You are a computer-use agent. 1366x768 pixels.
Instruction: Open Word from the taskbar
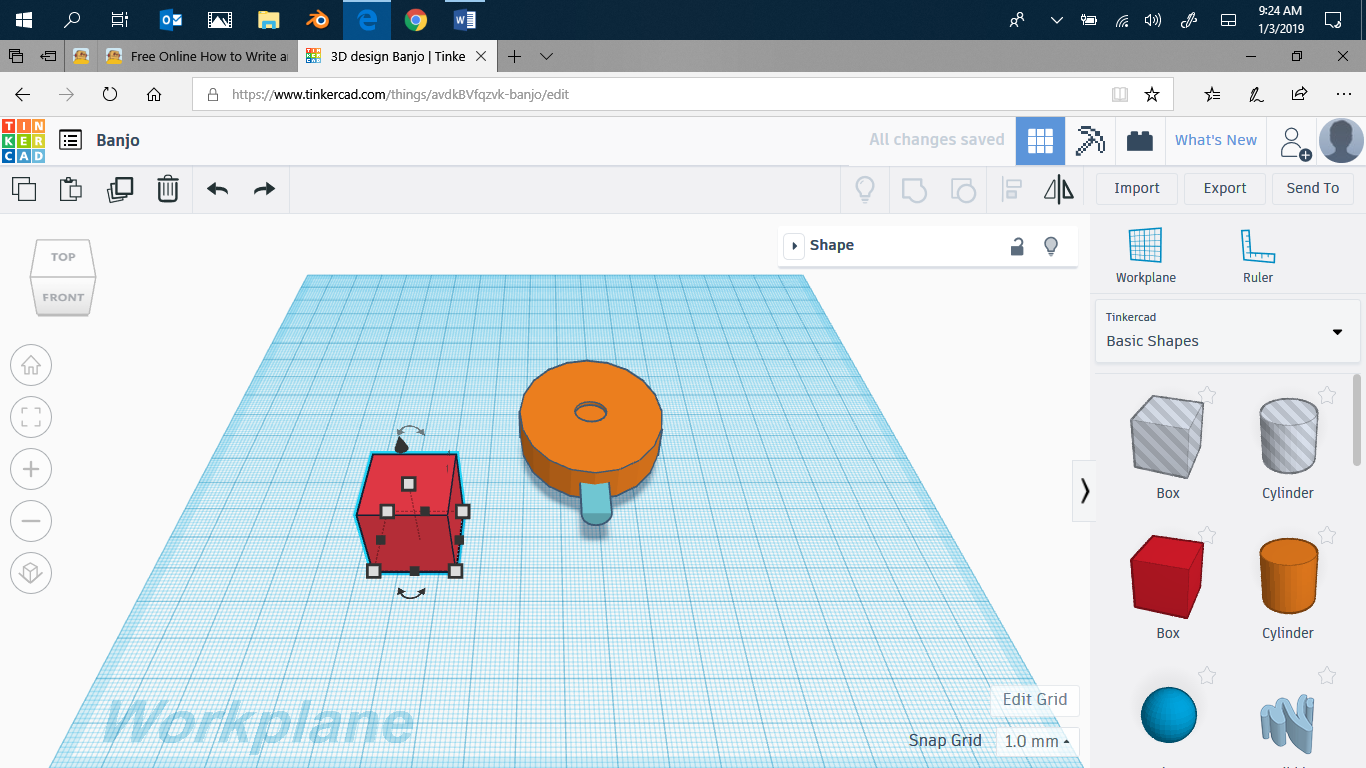point(465,19)
